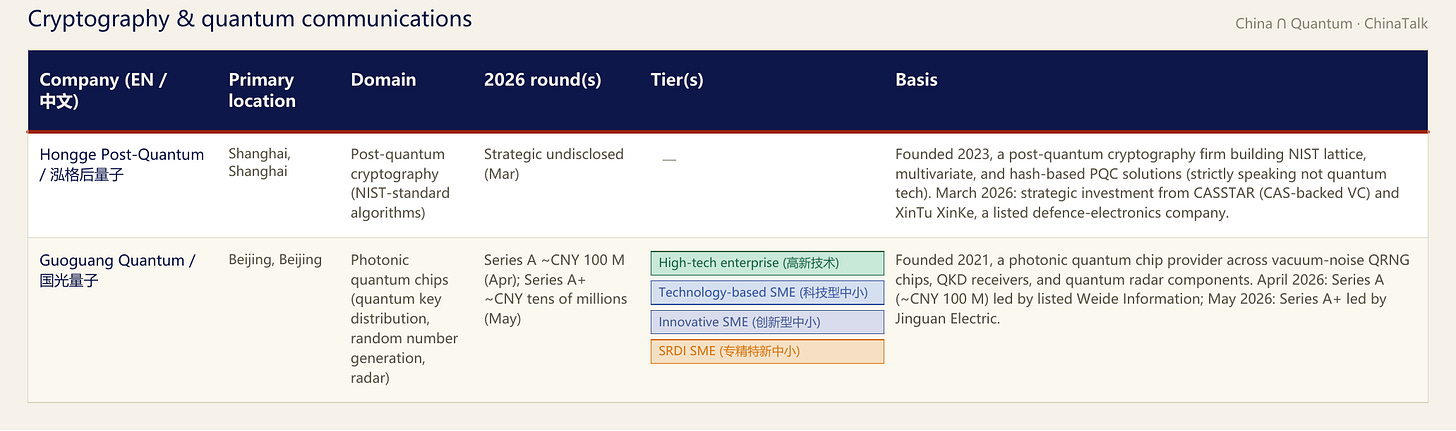
Task: Click the blue 'Technology-based SME (科技型中小)' tag
Action: pos(767,292)
